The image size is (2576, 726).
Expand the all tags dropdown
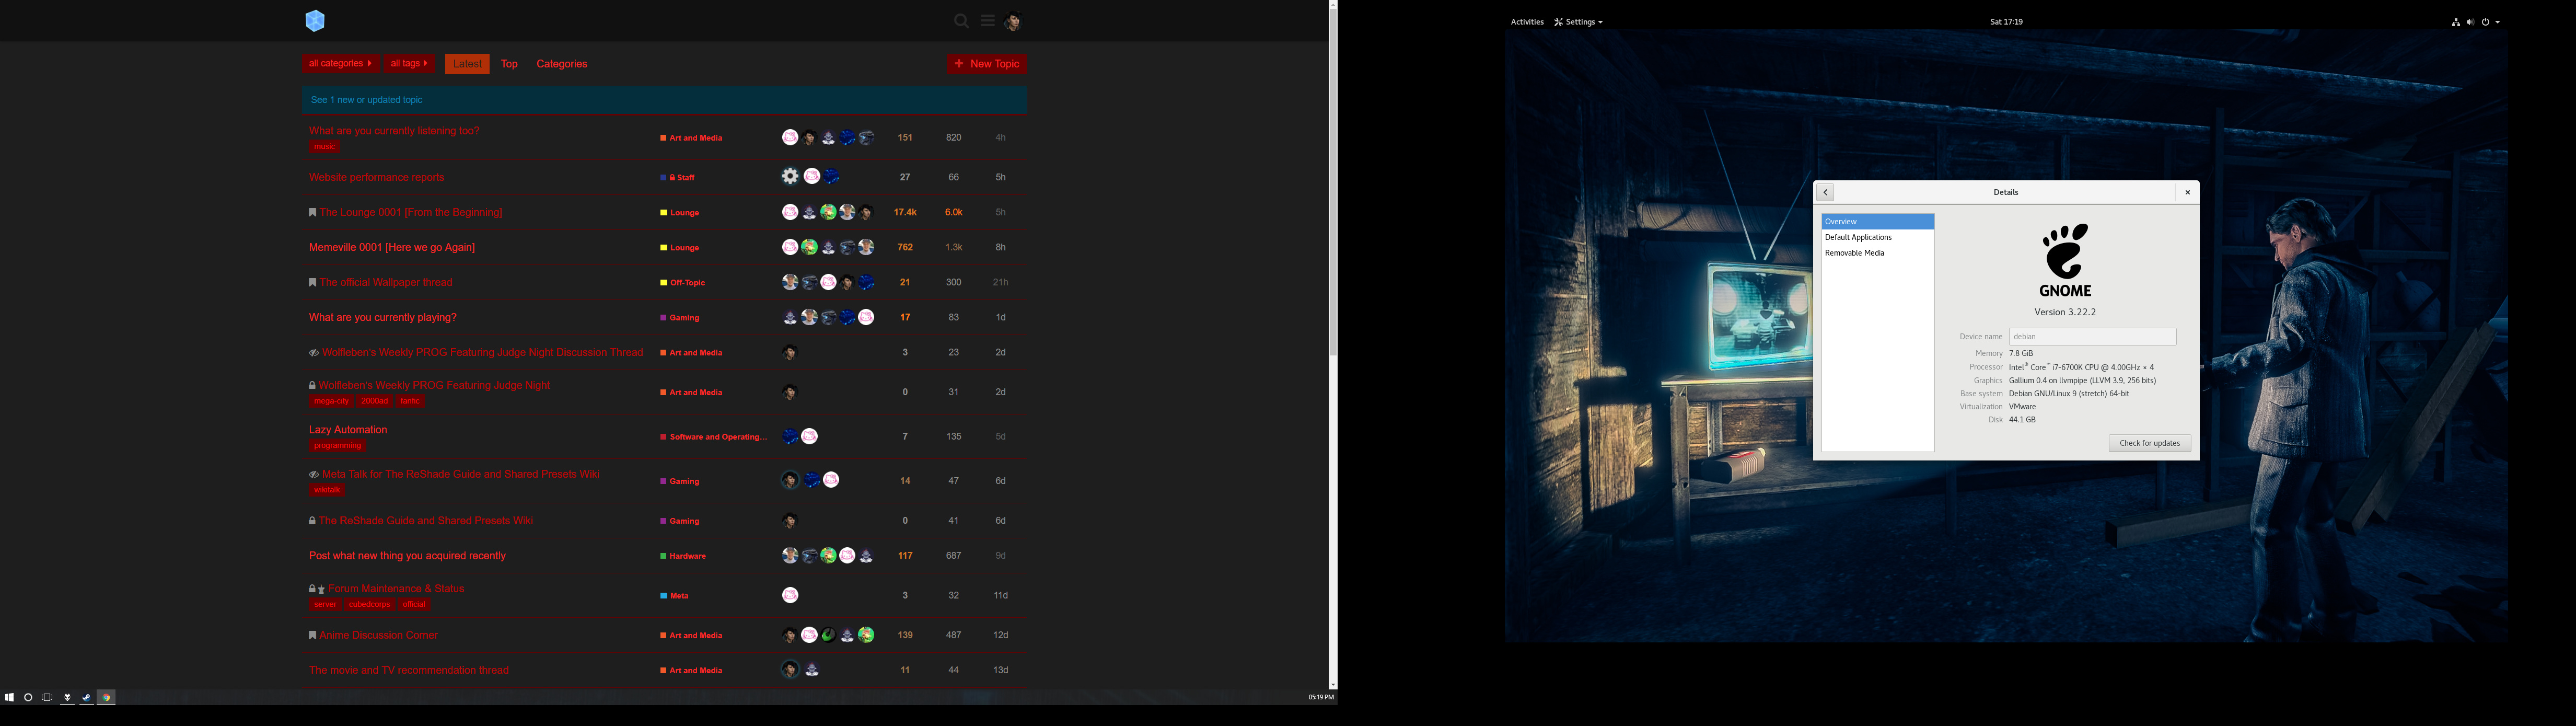point(409,64)
